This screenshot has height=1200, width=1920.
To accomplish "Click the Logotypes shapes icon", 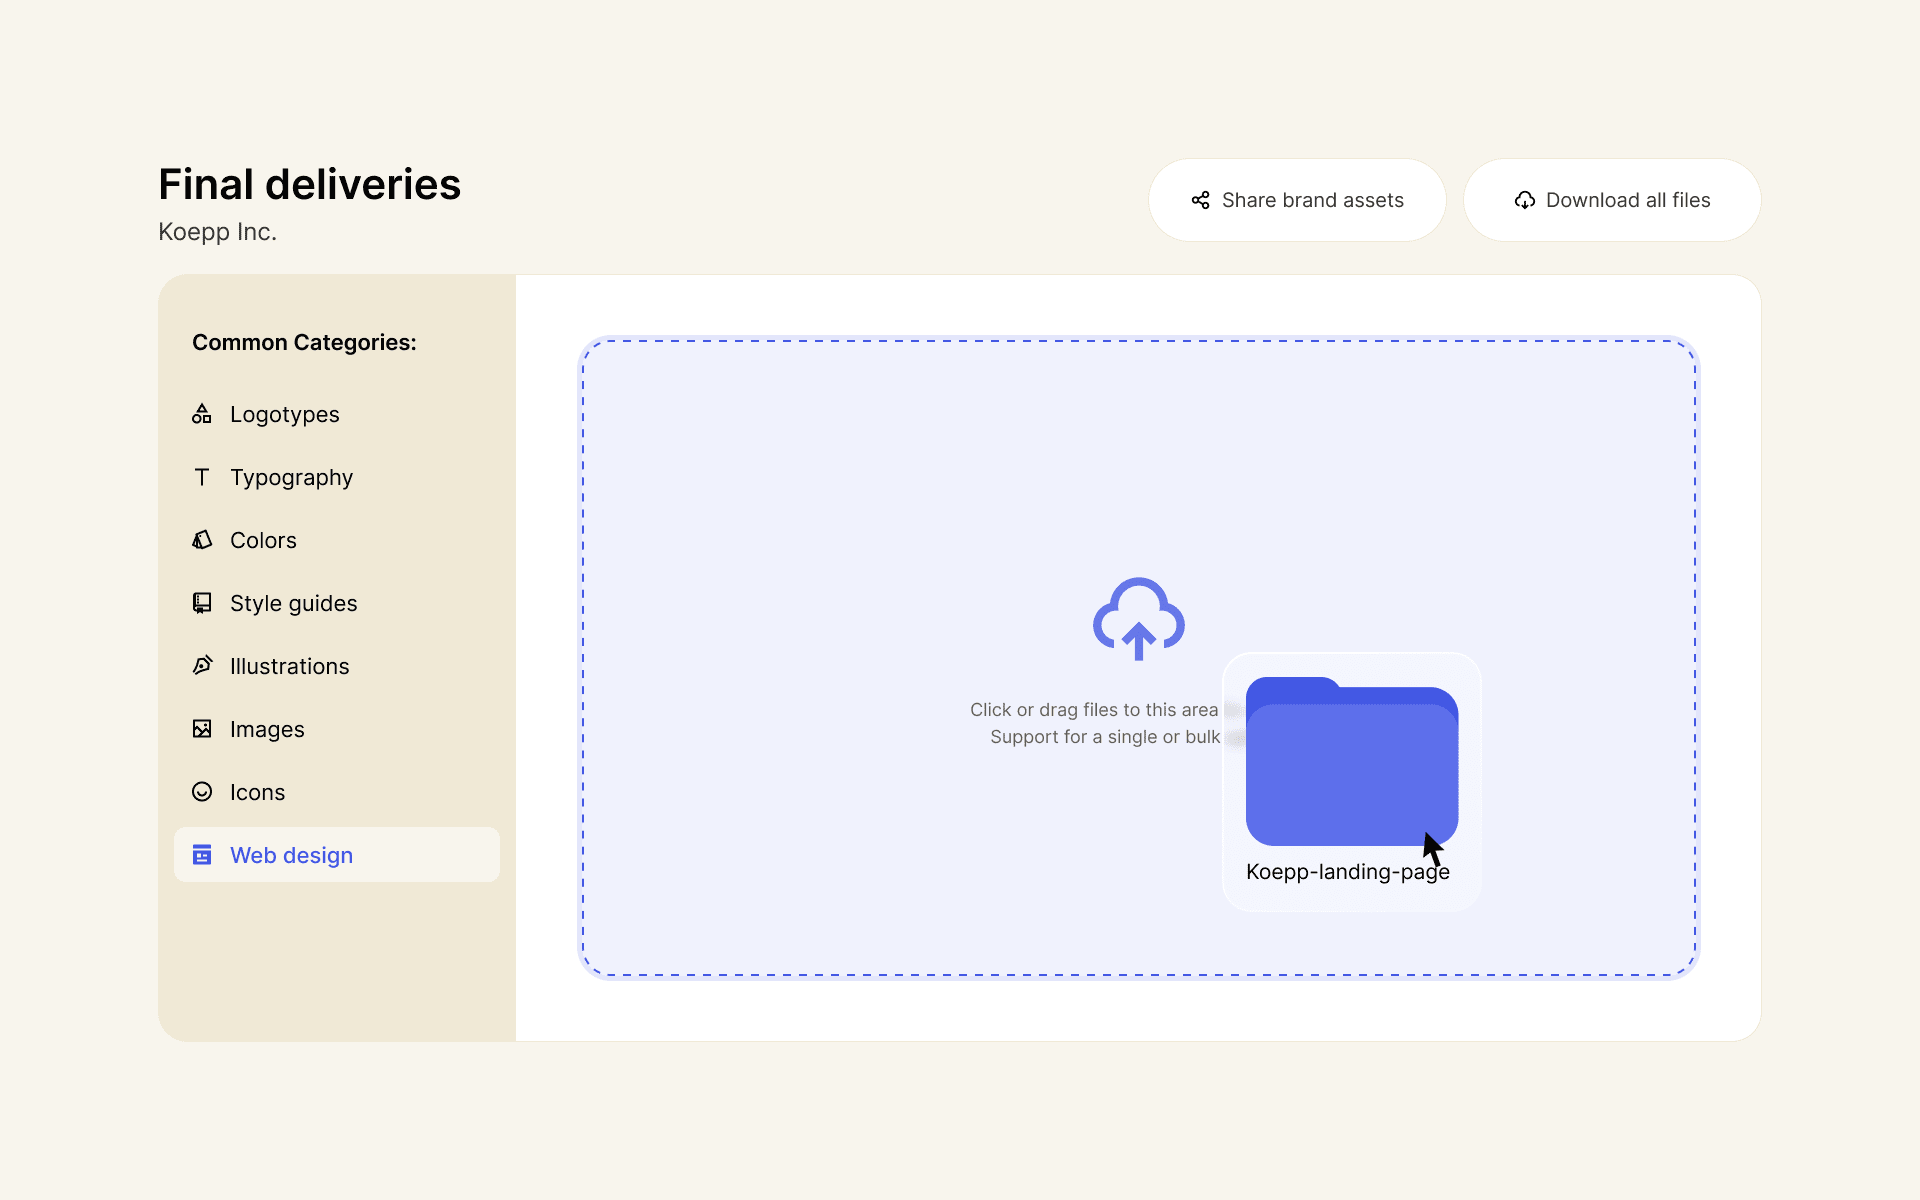I will (x=202, y=414).
